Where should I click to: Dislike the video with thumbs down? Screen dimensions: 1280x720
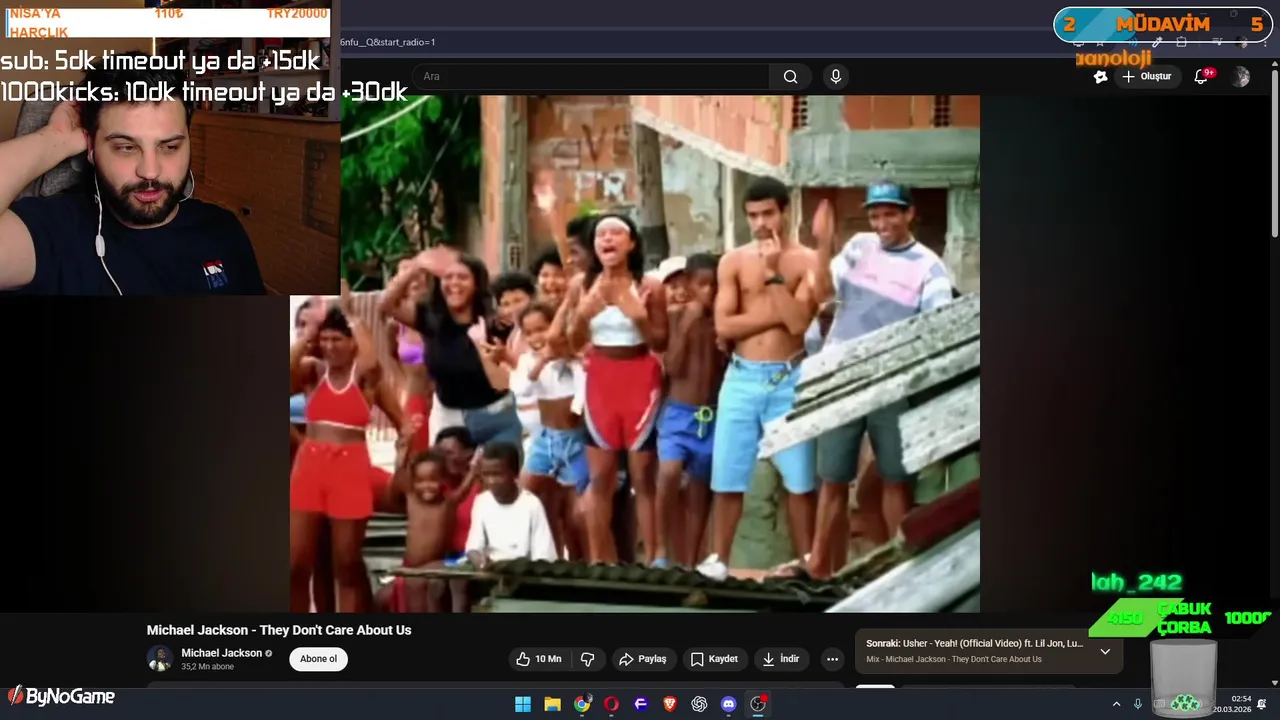click(x=588, y=659)
